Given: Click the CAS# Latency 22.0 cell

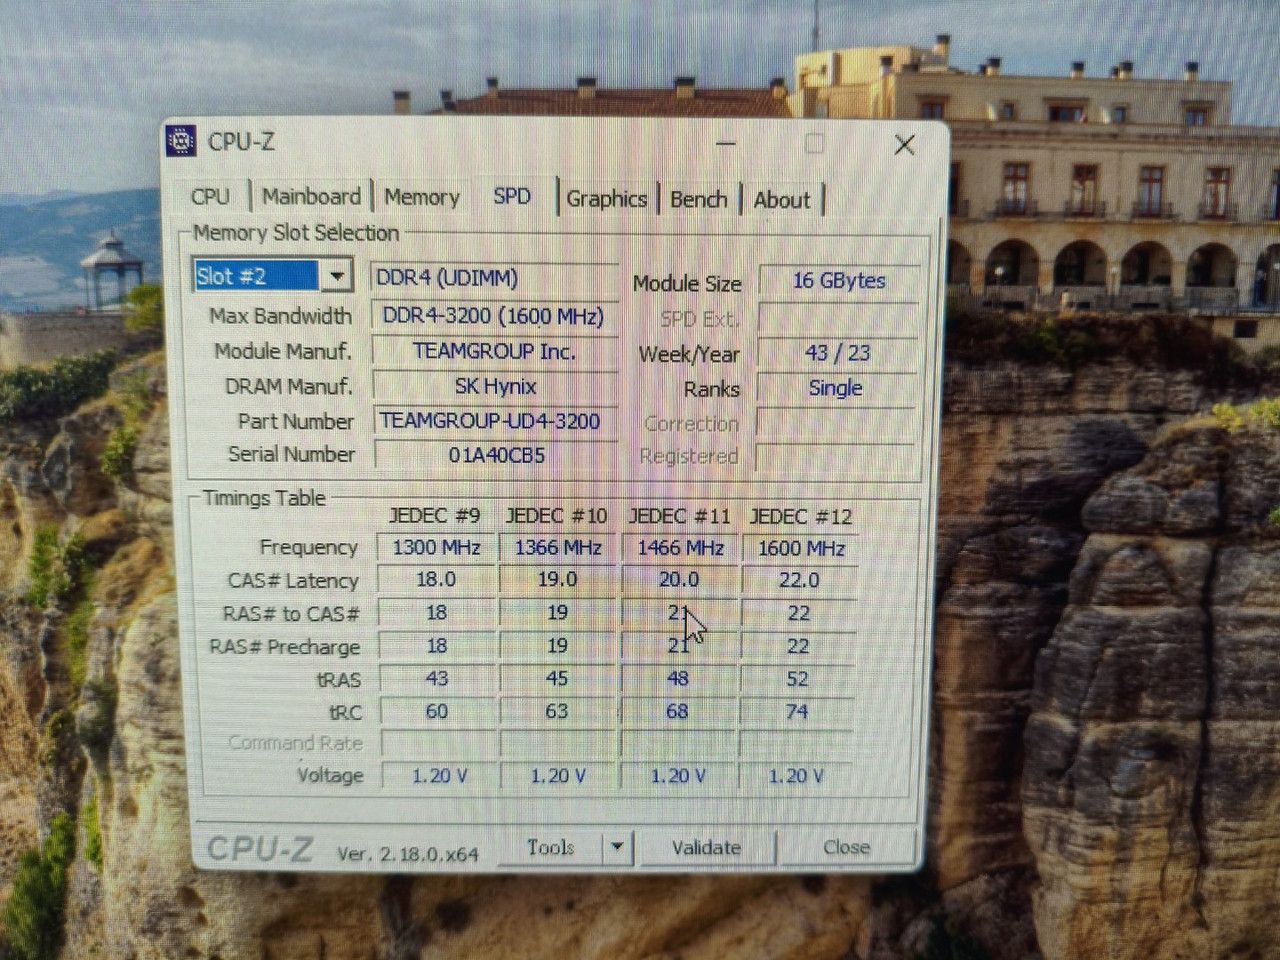Looking at the screenshot, I should click(x=800, y=580).
